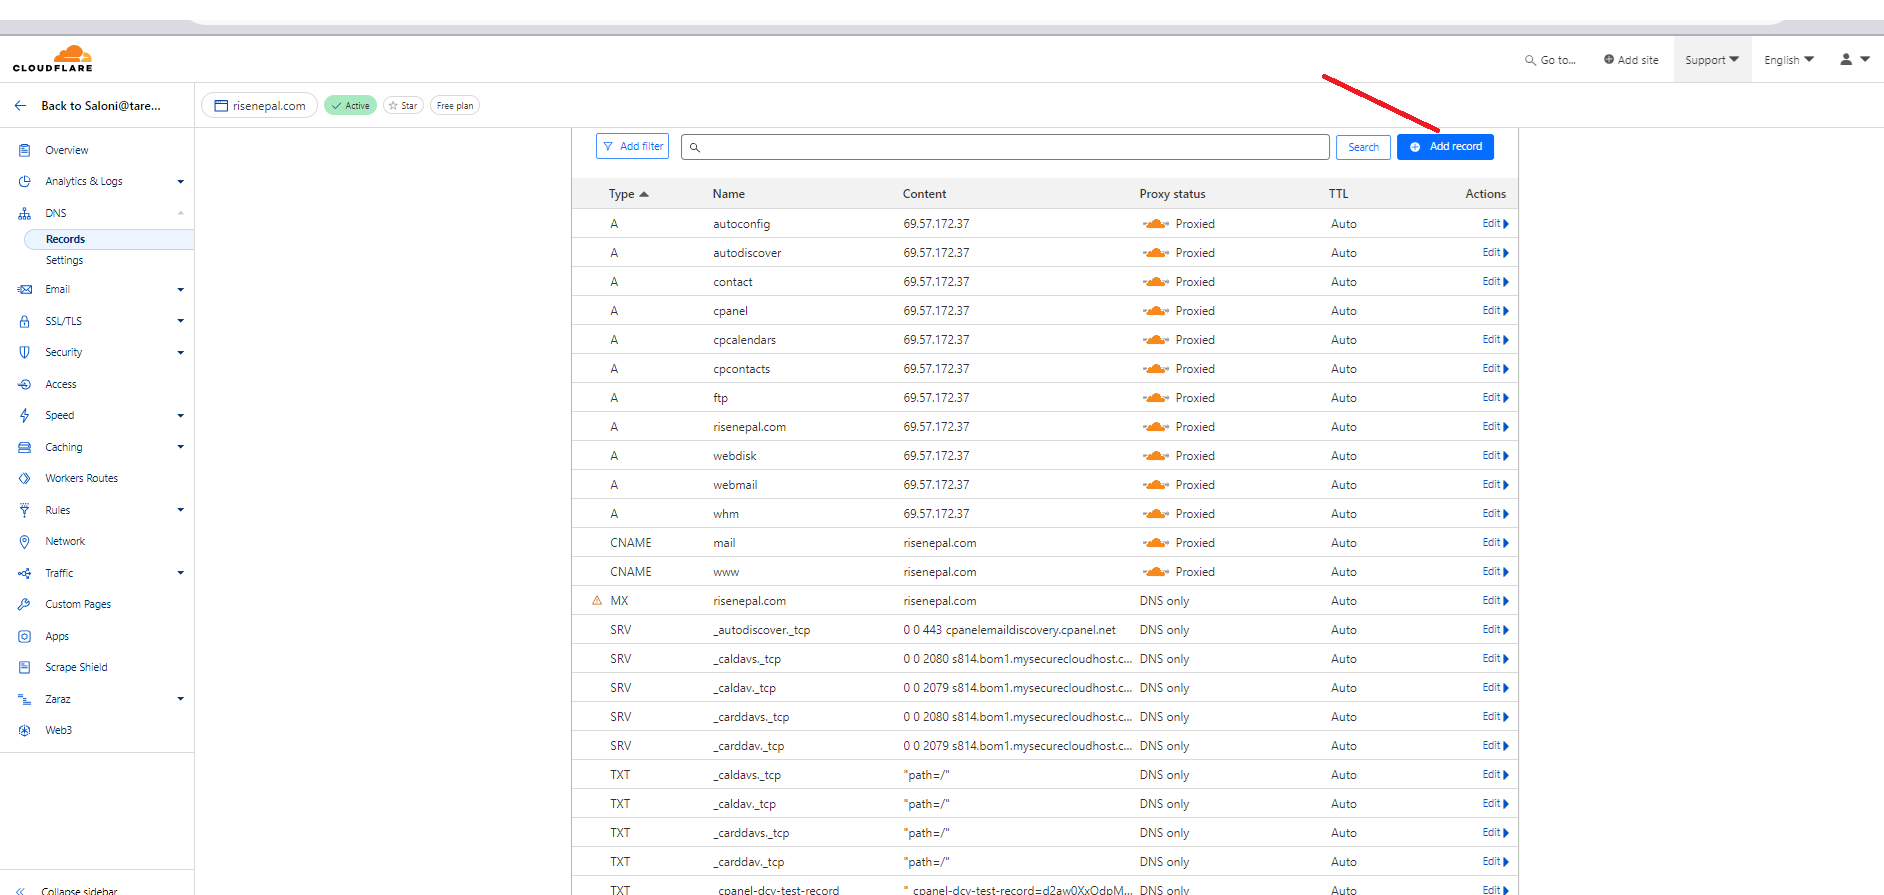Click the user account icon

pos(1846,60)
